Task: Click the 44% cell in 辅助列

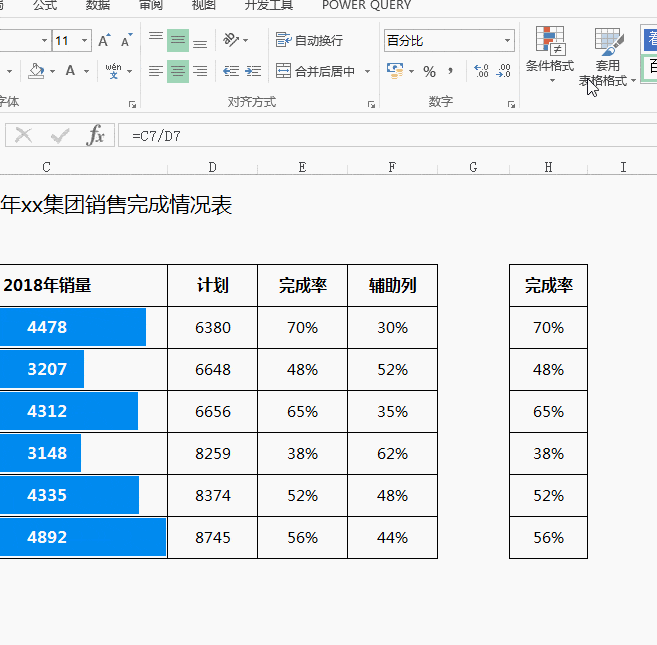Action: pos(392,537)
